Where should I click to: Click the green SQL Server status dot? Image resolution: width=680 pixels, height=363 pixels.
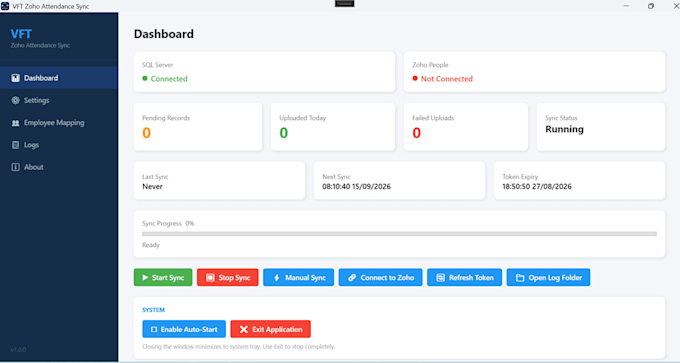tap(145, 78)
